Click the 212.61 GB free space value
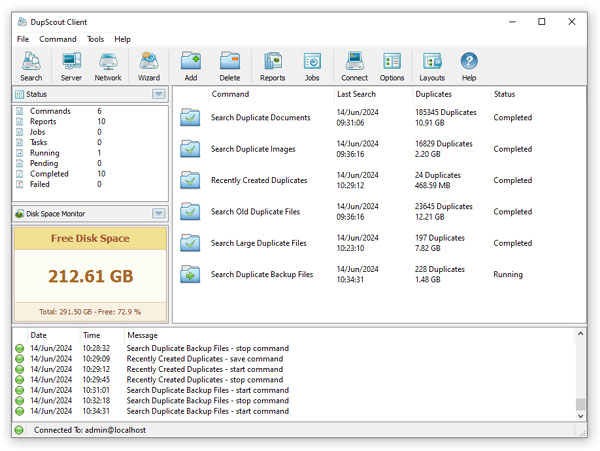This screenshot has width=600, height=451. [91, 276]
